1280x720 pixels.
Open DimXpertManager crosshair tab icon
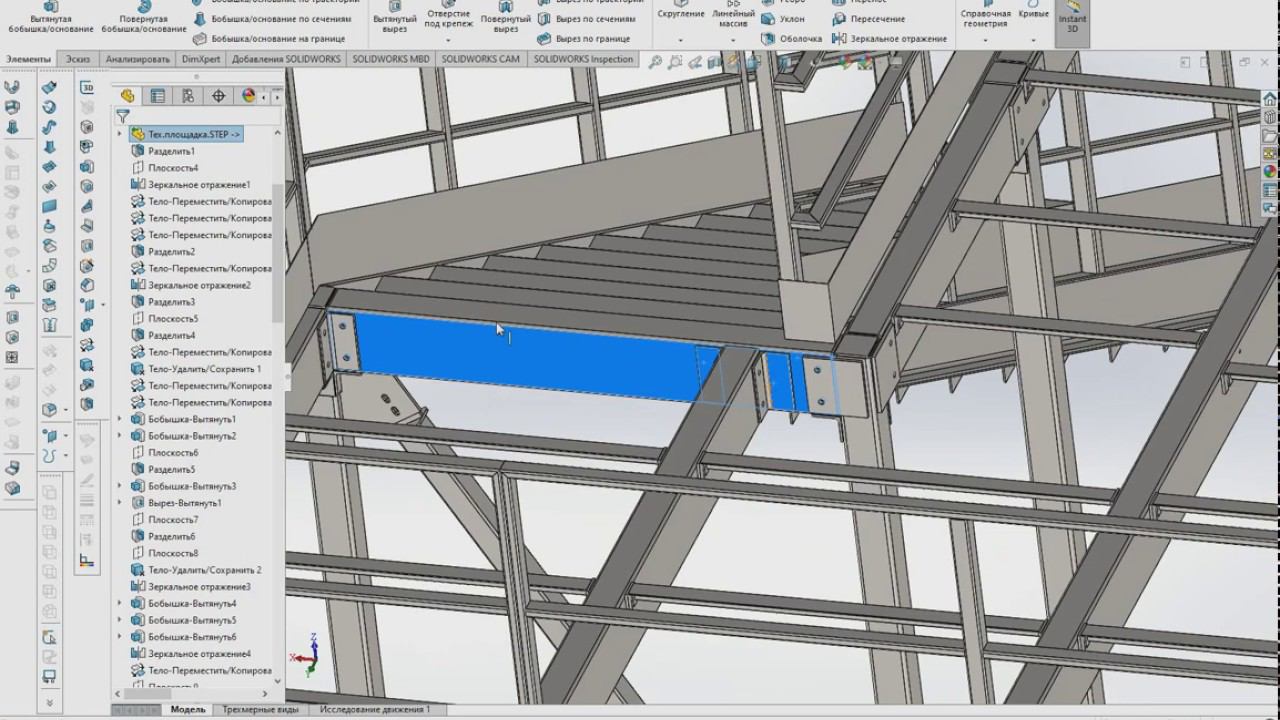(x=218, y=96)
